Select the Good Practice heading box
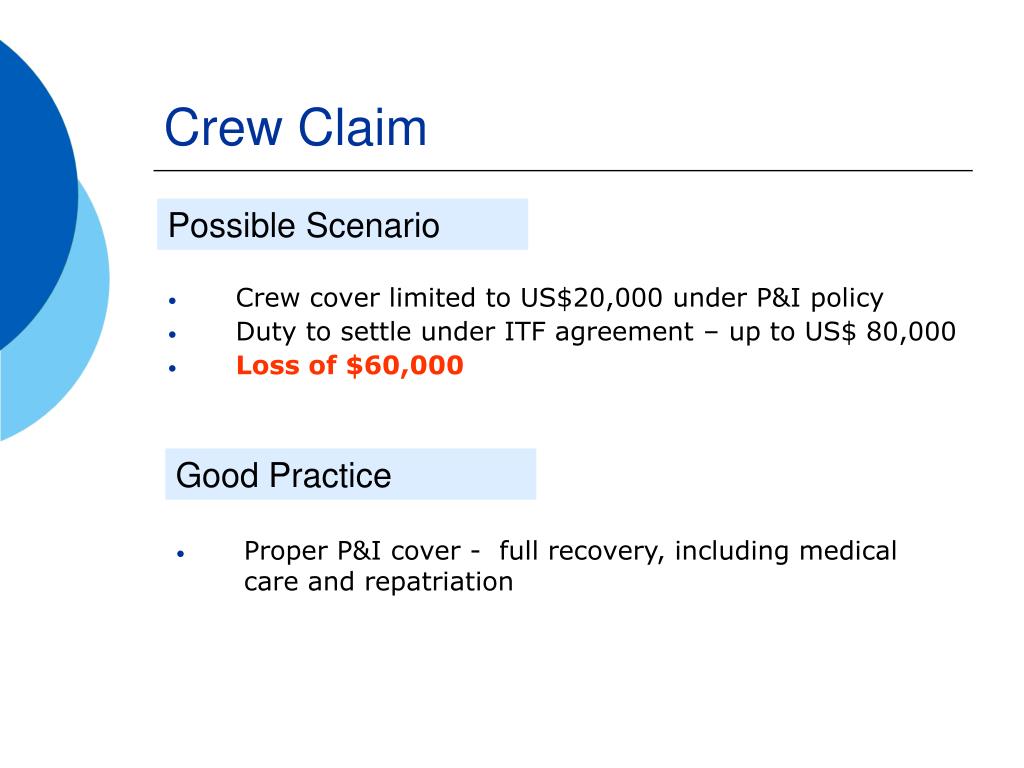The height and width of the screenshot is (768, 1024). pos(351,474)
